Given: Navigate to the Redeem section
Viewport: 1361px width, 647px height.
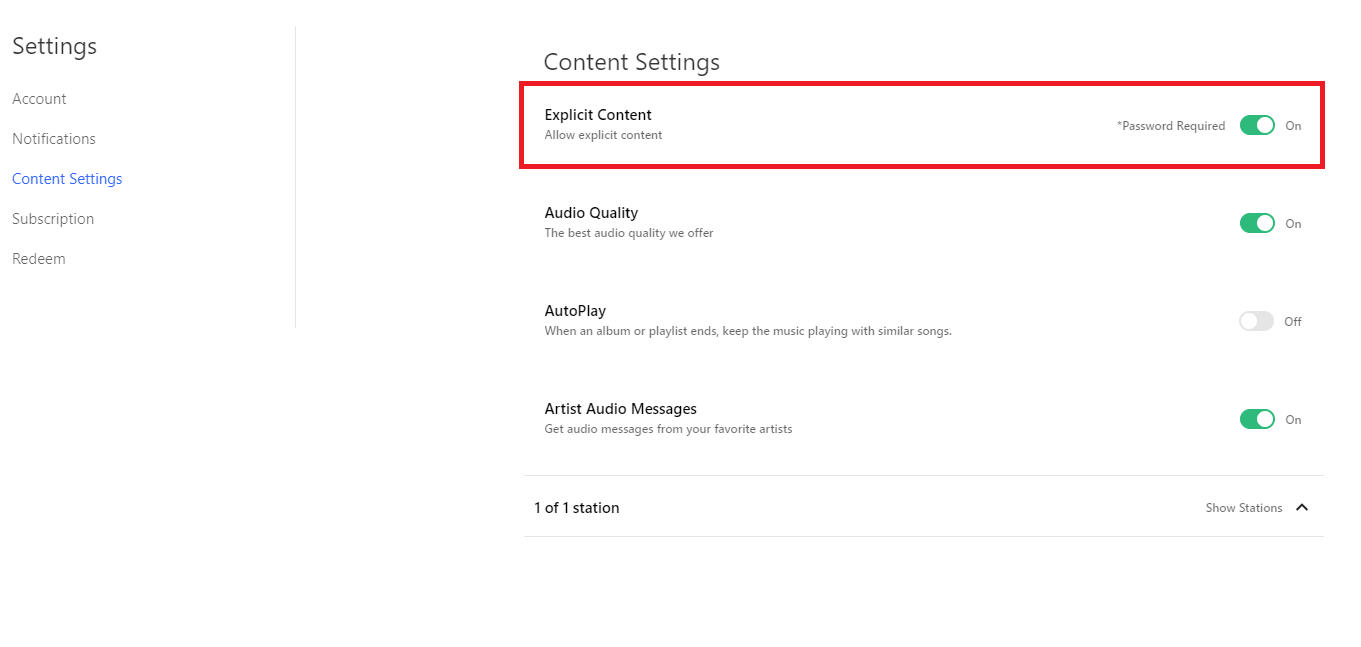Looking at the screenshot, I should coord(39,259).
